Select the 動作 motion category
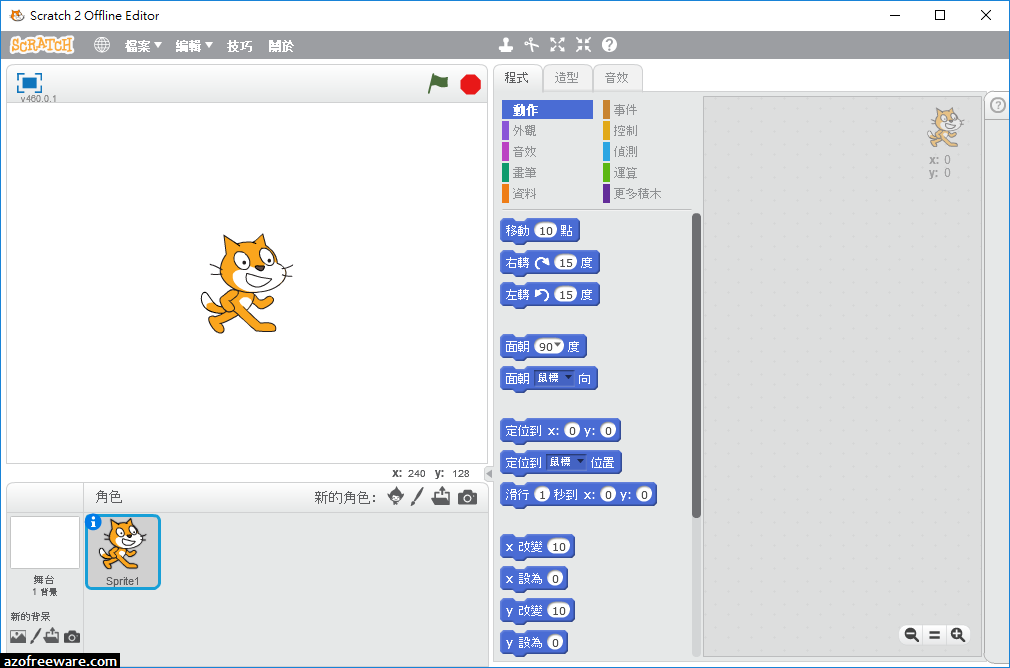 point(548,110)
